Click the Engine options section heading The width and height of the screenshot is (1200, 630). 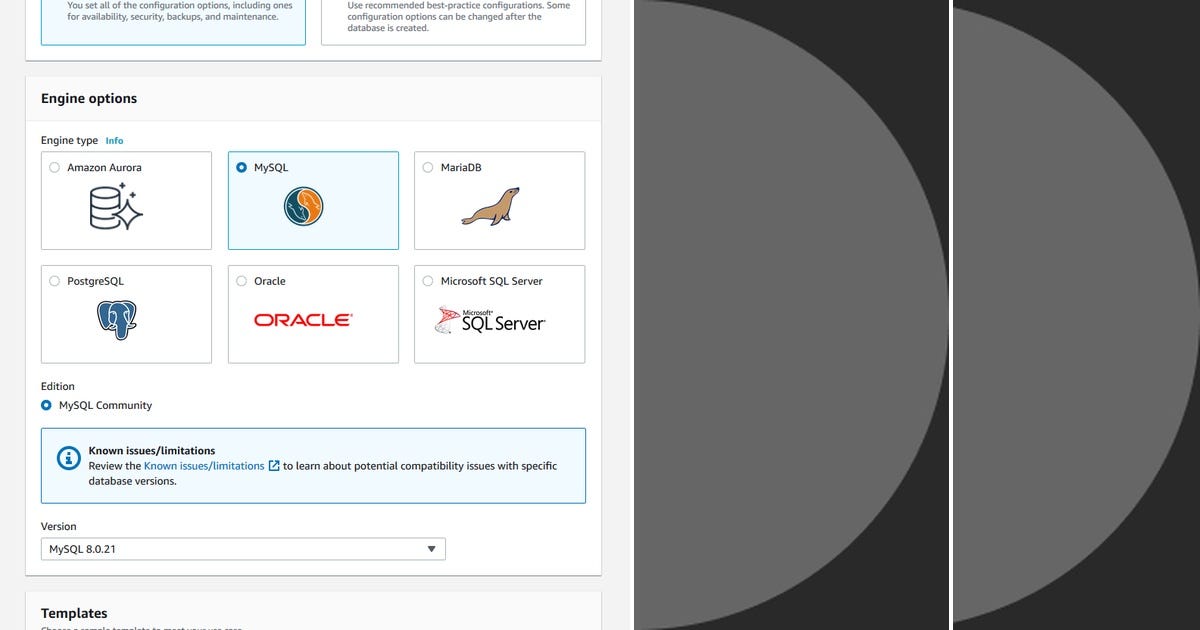click(89, 98)
